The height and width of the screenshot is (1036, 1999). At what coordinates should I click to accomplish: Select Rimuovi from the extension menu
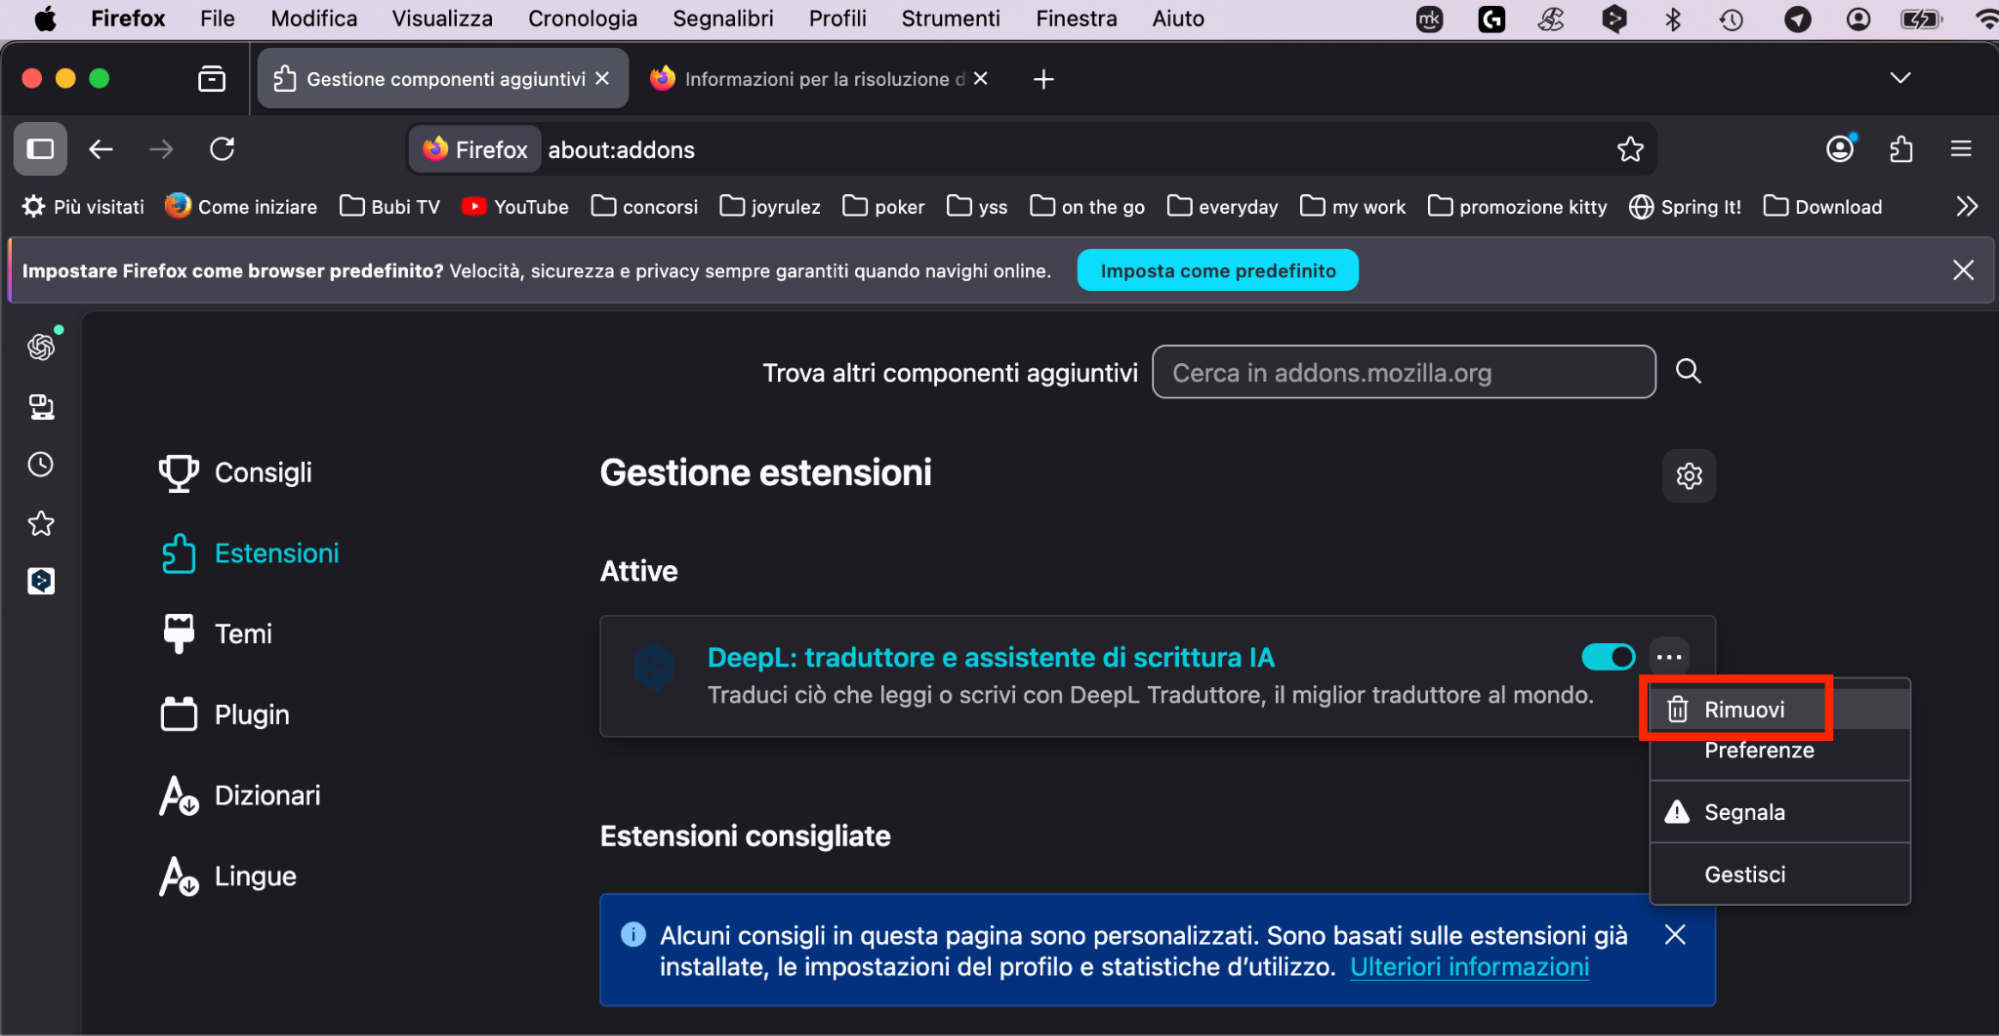click(x=1780, y=709)
